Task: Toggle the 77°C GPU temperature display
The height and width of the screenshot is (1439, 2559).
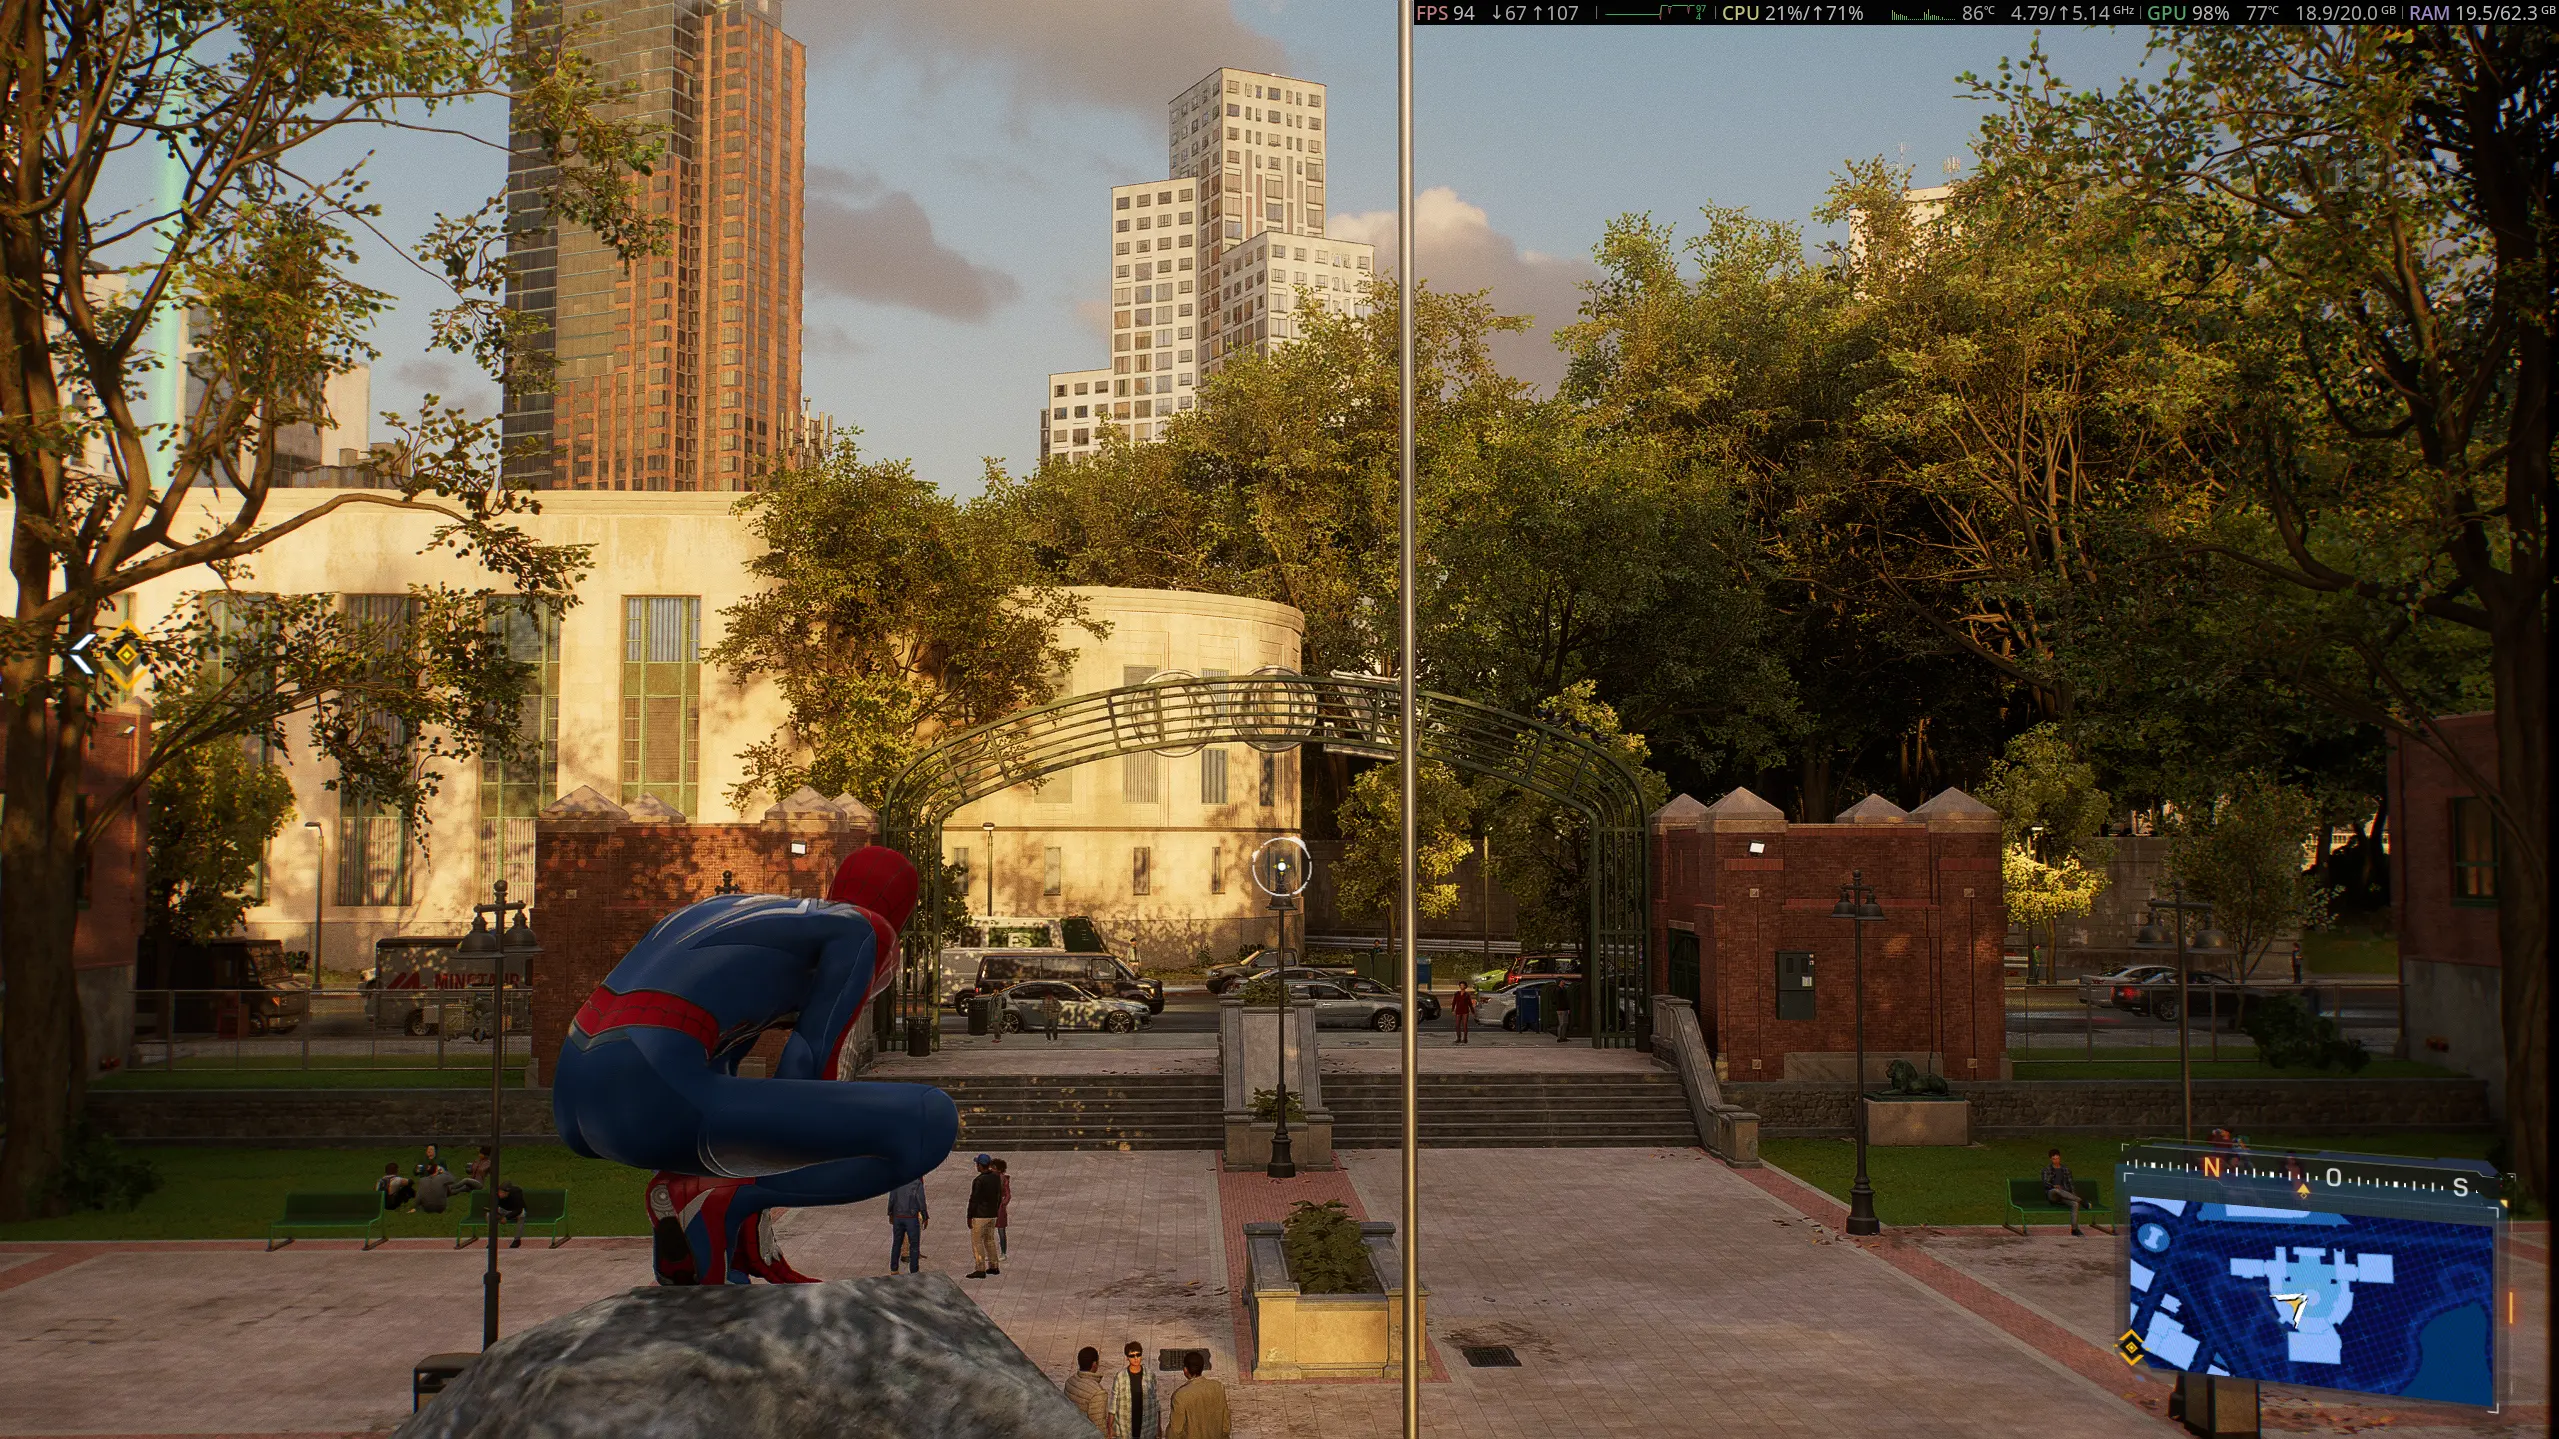Action: tap(2260, 14)
